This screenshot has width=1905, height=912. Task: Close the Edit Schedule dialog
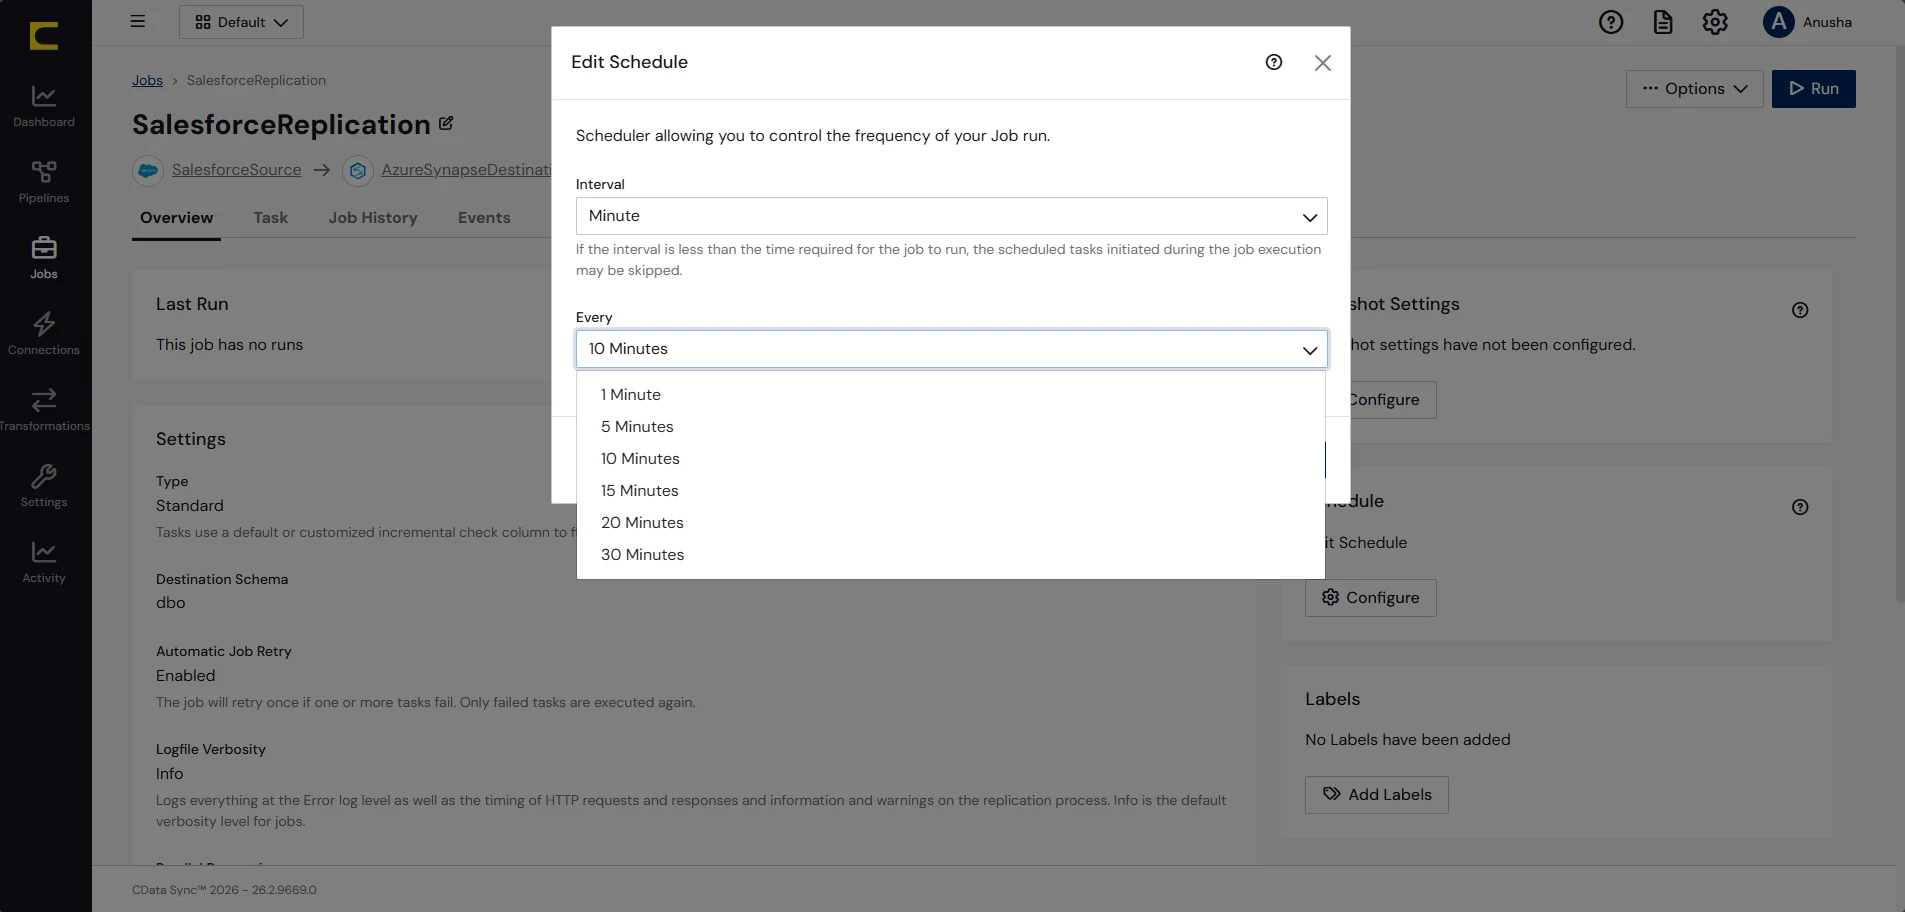click(1323, 63)
